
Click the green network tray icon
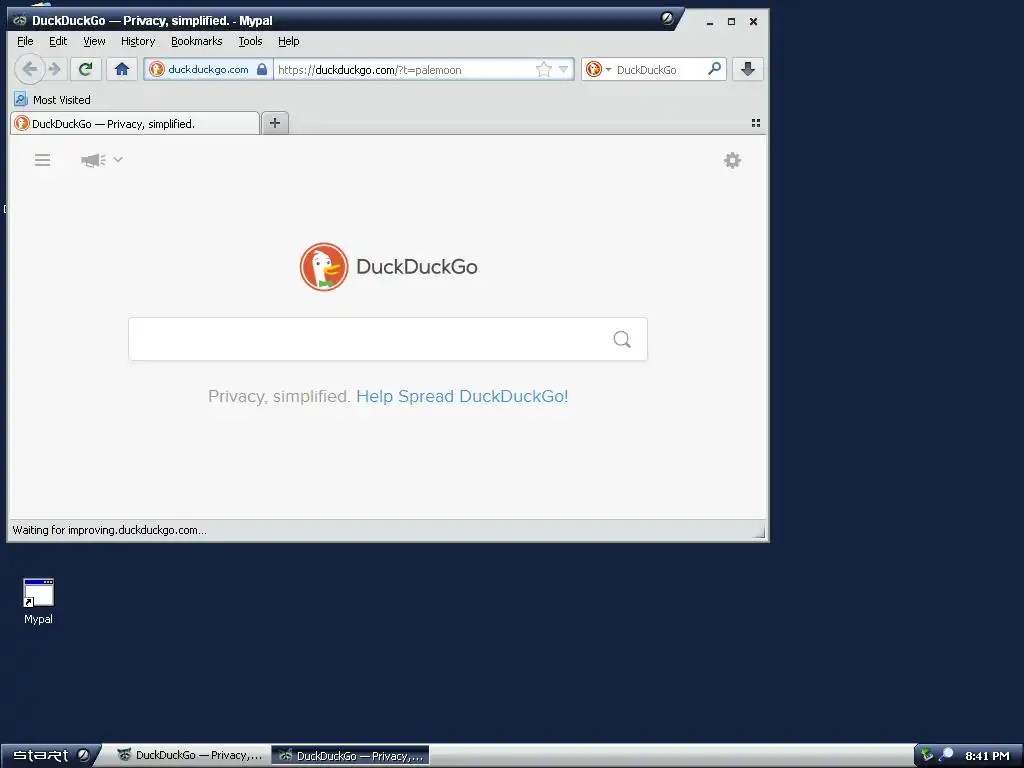pos(927,755)
